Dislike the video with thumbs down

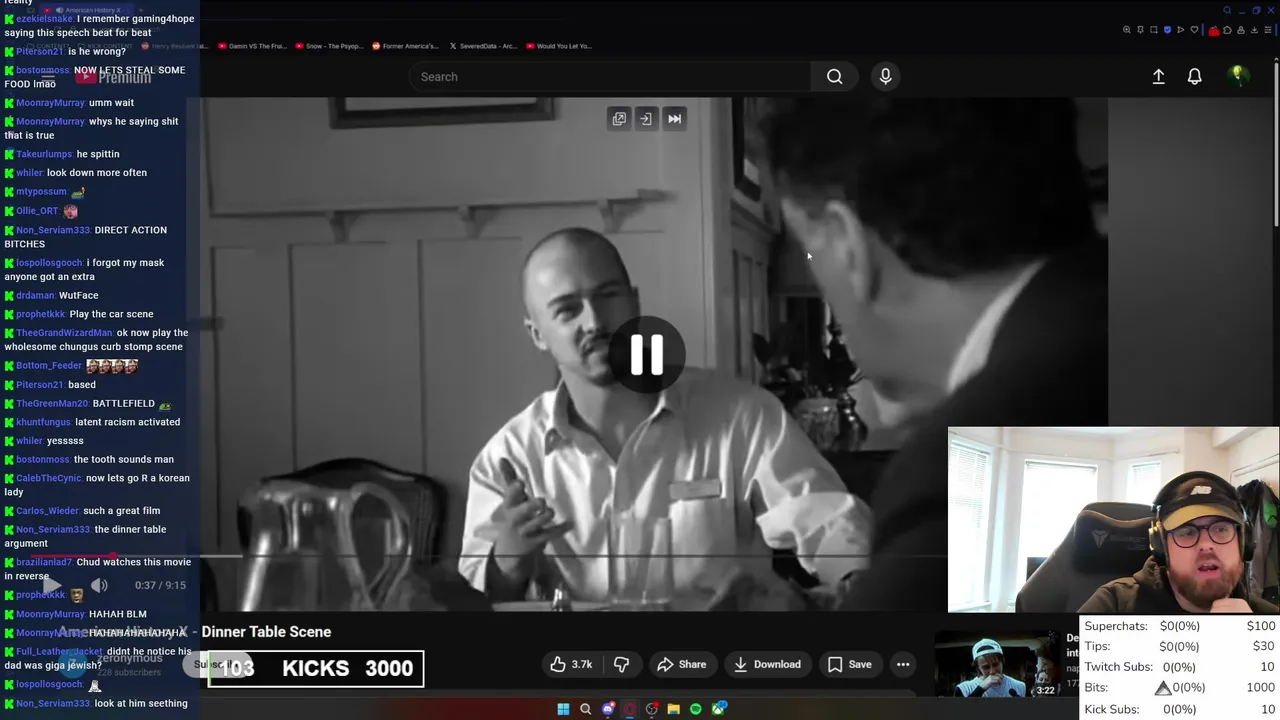coord(622,664)
